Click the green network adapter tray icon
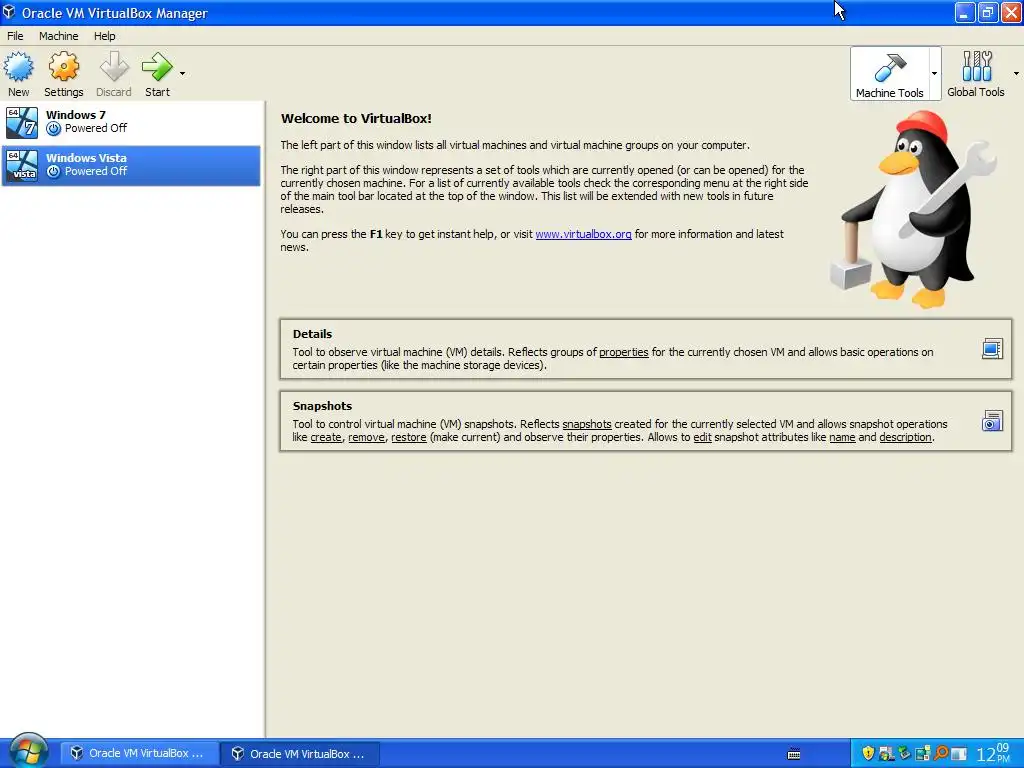Image resolution: width=1024 pixels, height=768 pixels. [904, 754]
